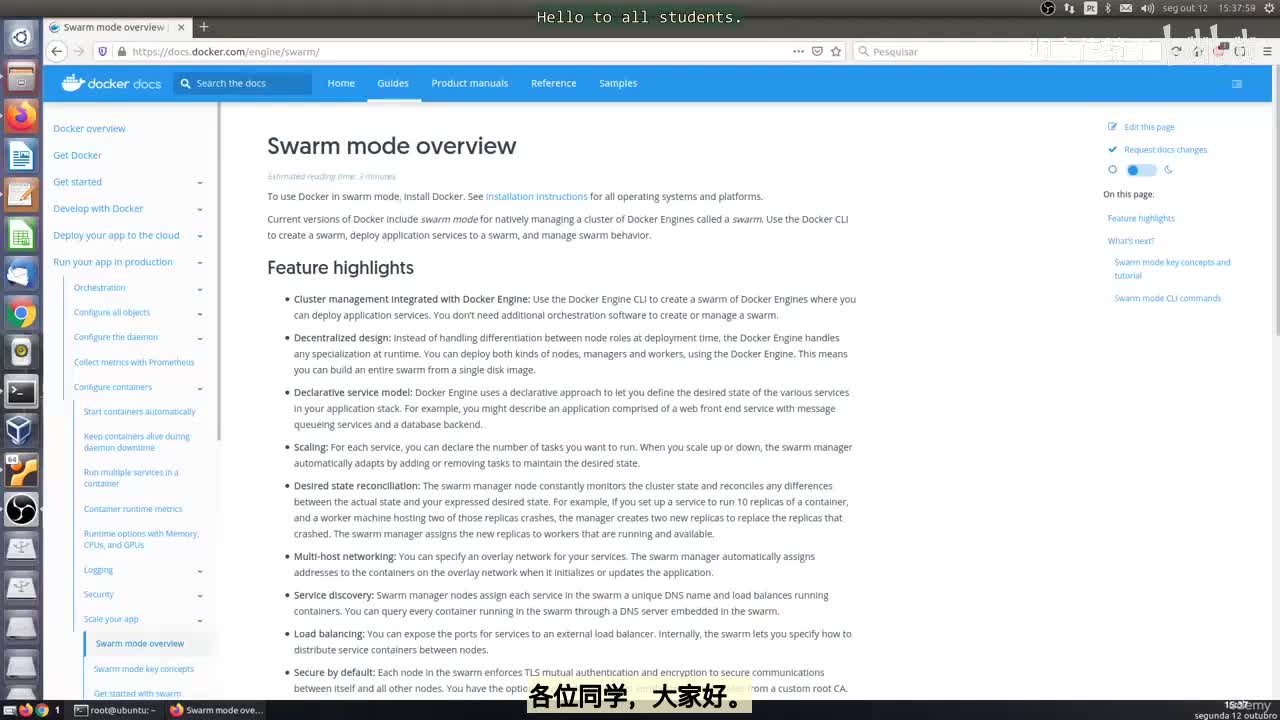The width and height of the screenshot is (1280, 720).
Task: Toggle dark mode theme switch
Action: pyautogui.click(x=1140, y=170)
